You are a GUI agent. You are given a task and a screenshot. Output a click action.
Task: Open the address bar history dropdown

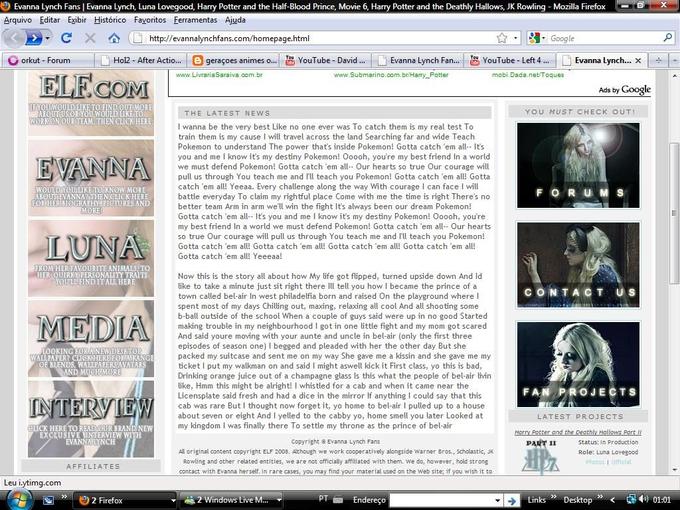tap(515, 38)
